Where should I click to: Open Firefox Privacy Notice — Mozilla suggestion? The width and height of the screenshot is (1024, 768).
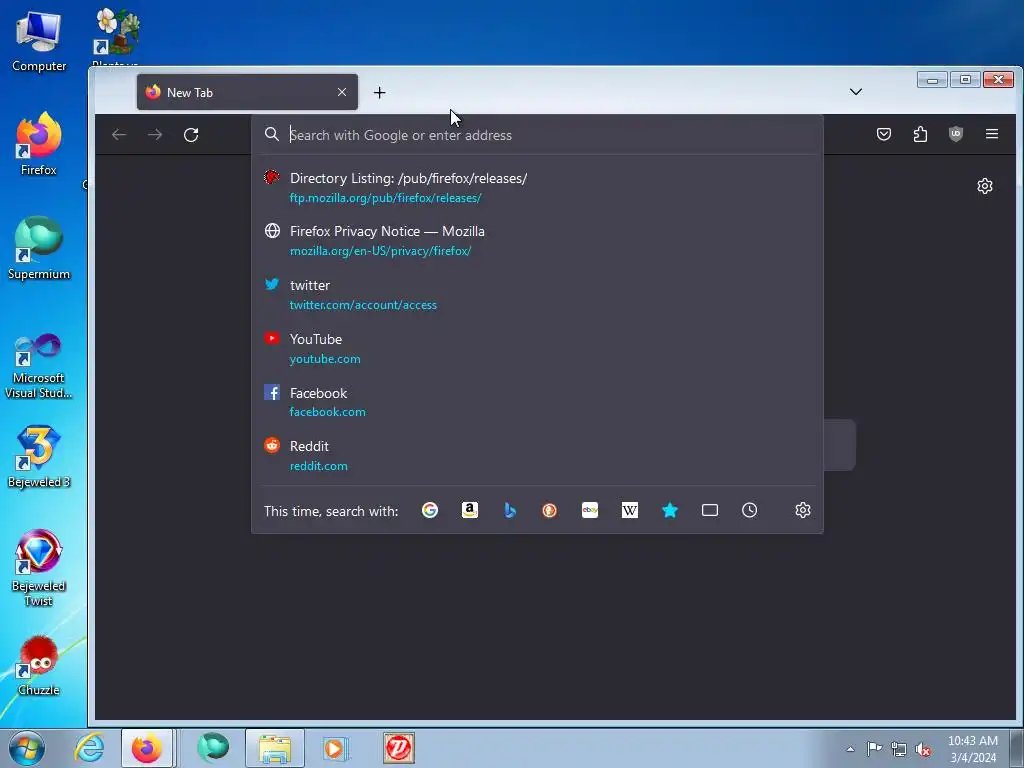point(537,240)
